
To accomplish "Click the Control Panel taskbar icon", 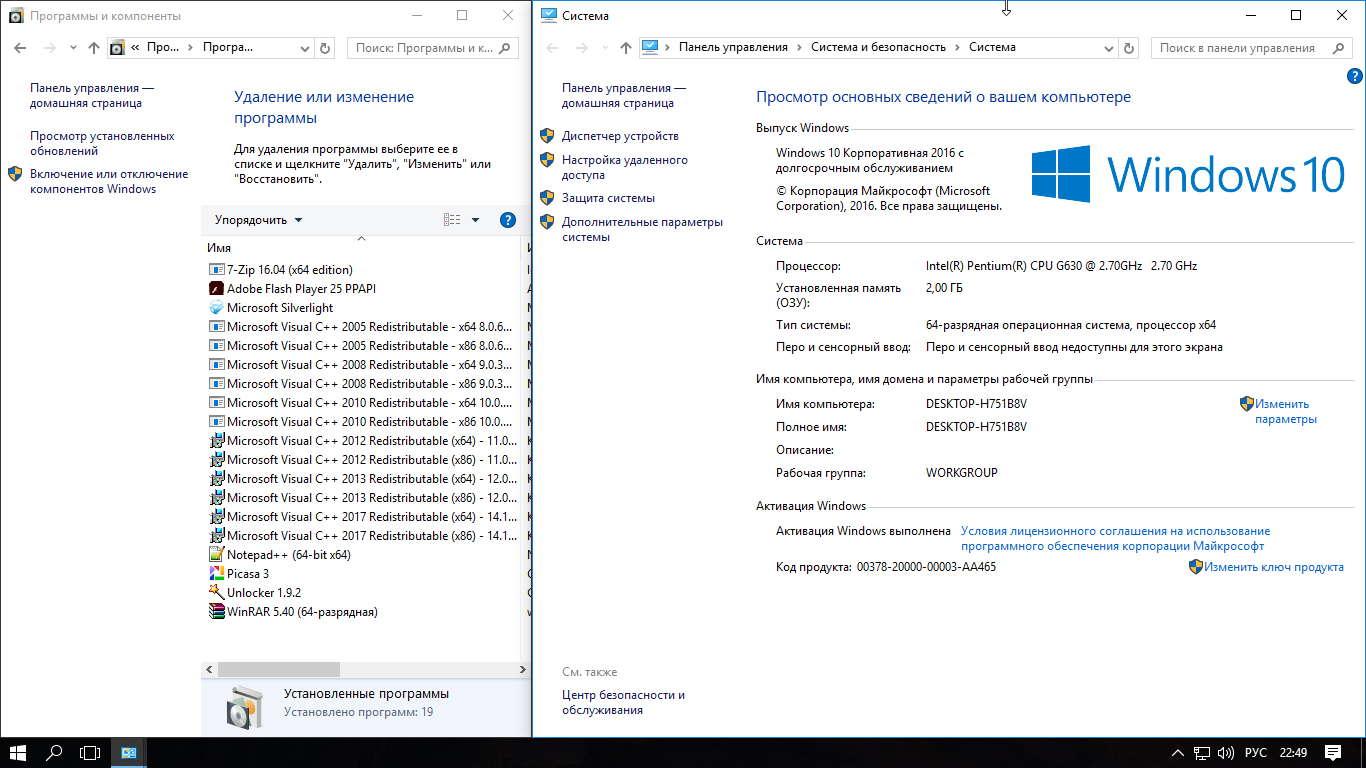I will tap(129, 752).
